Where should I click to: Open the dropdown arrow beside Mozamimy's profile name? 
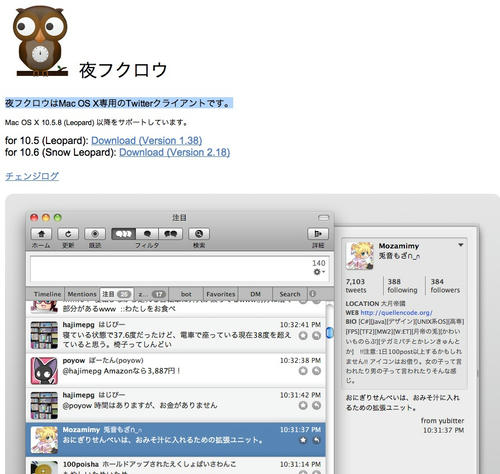click(461, 245)
